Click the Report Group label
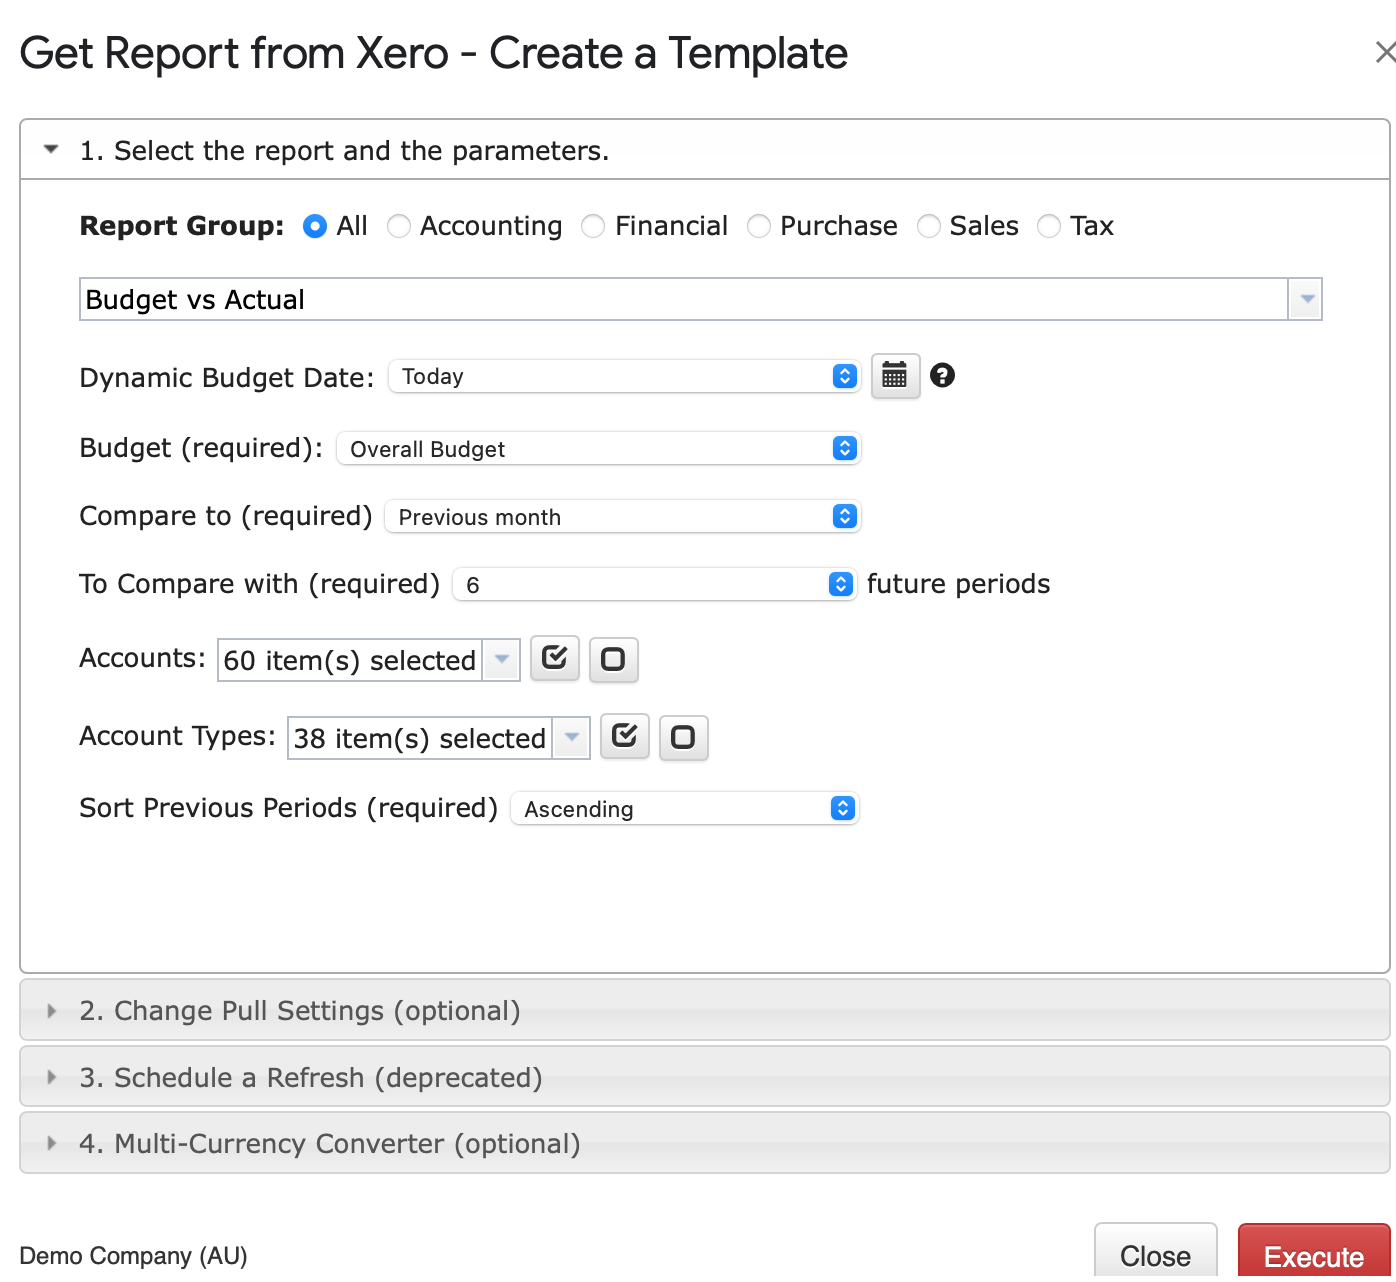This screenshot has height=1282, width=1396. point(182,226)
